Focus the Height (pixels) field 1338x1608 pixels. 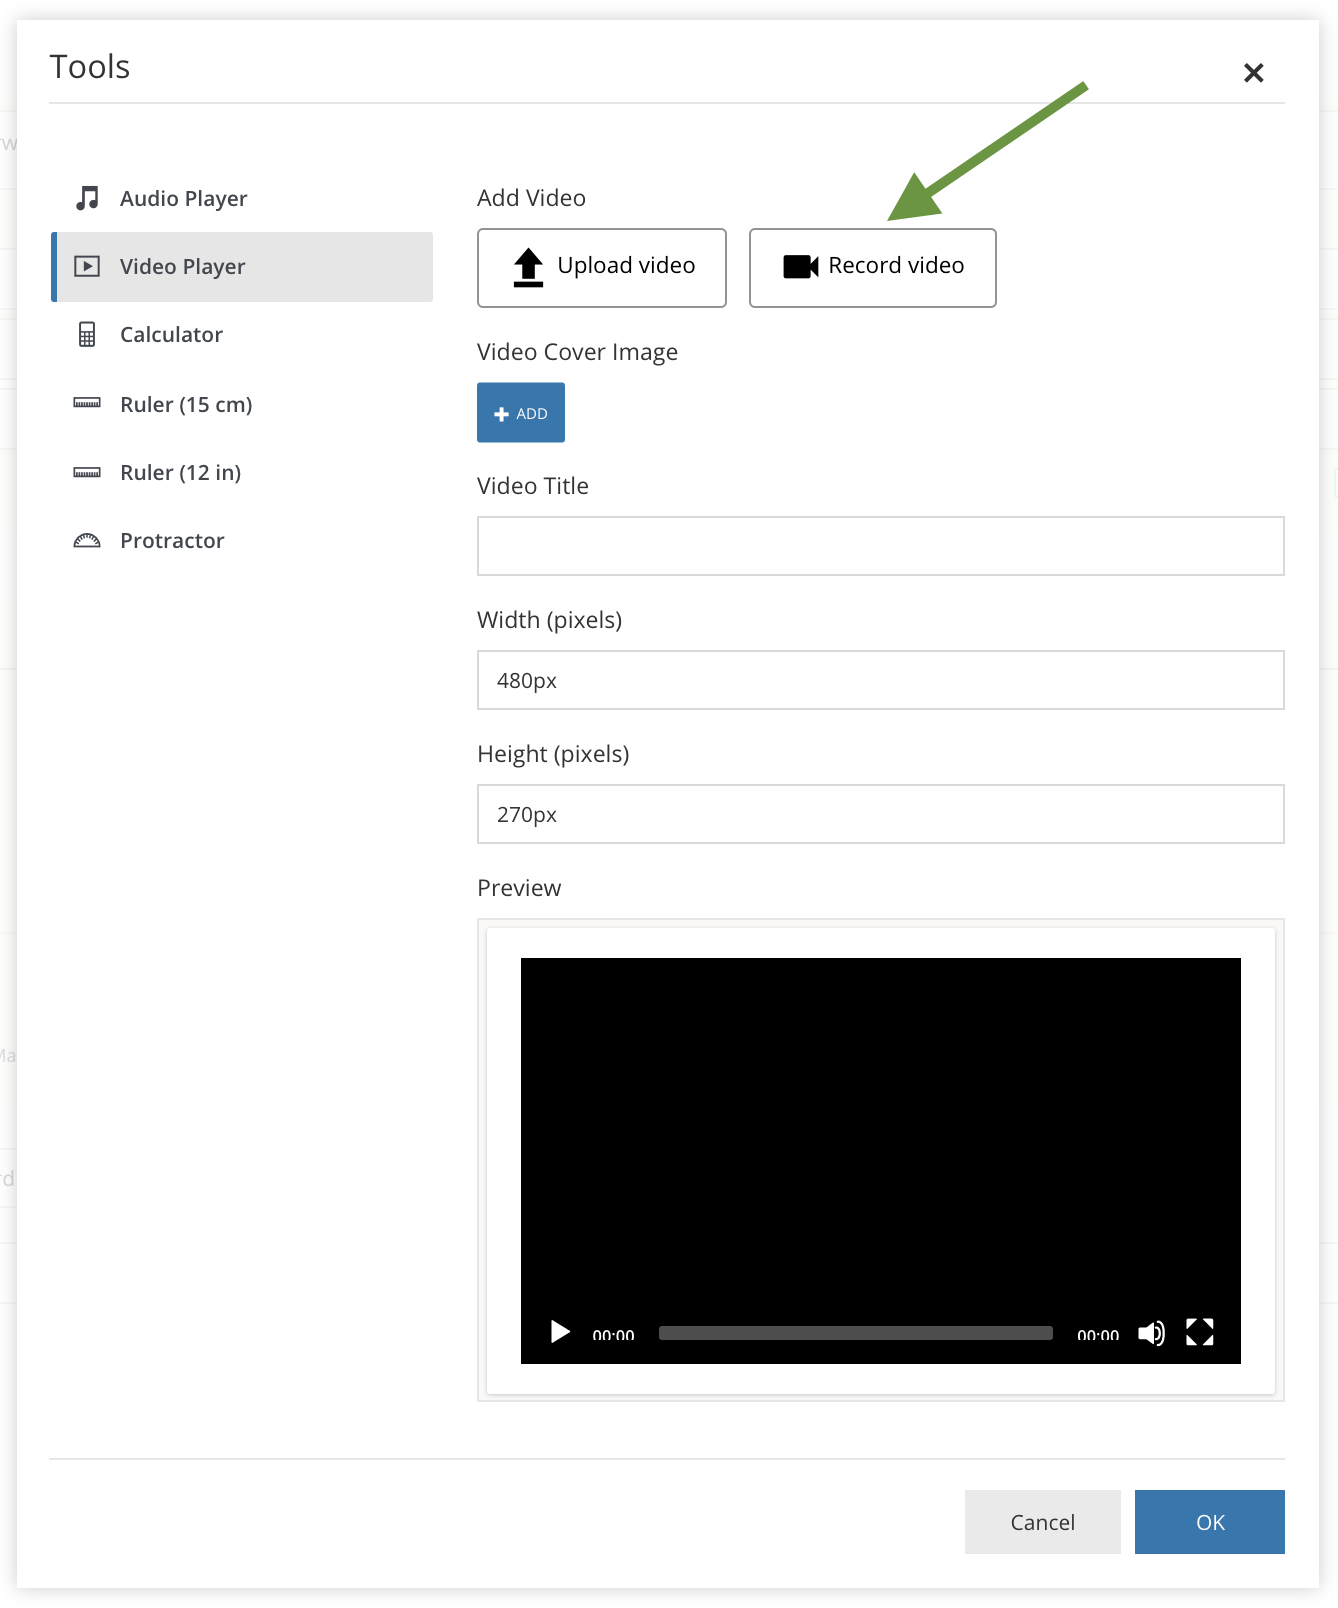pos(880,814)
